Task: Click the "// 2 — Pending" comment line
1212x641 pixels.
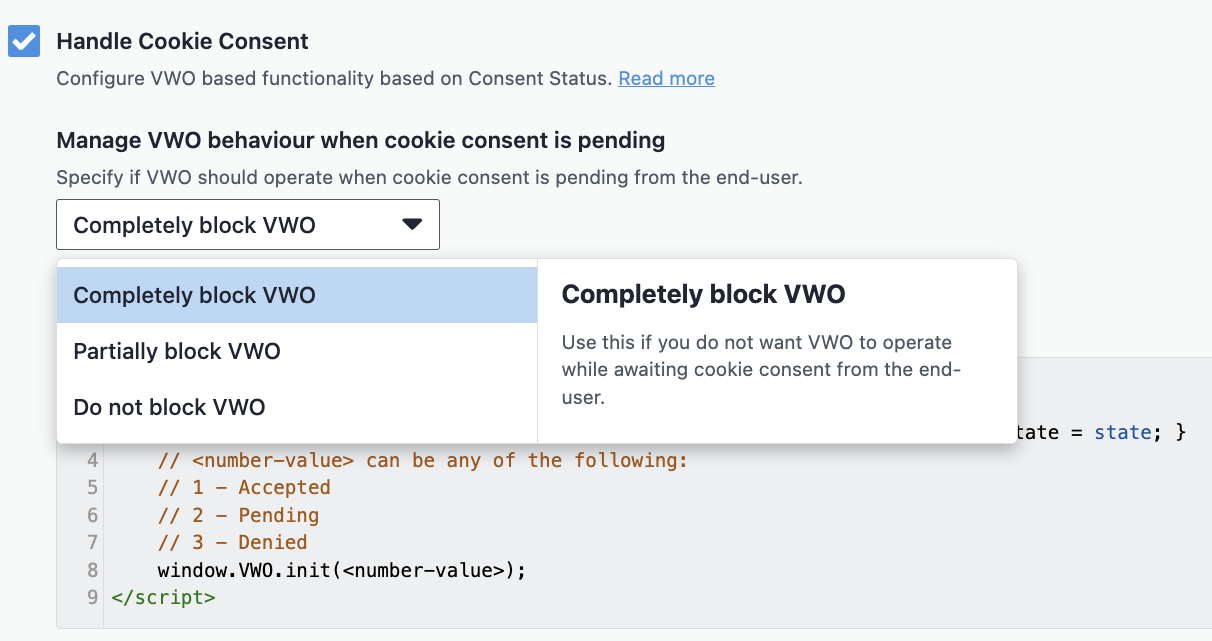Action: [238, 514]
